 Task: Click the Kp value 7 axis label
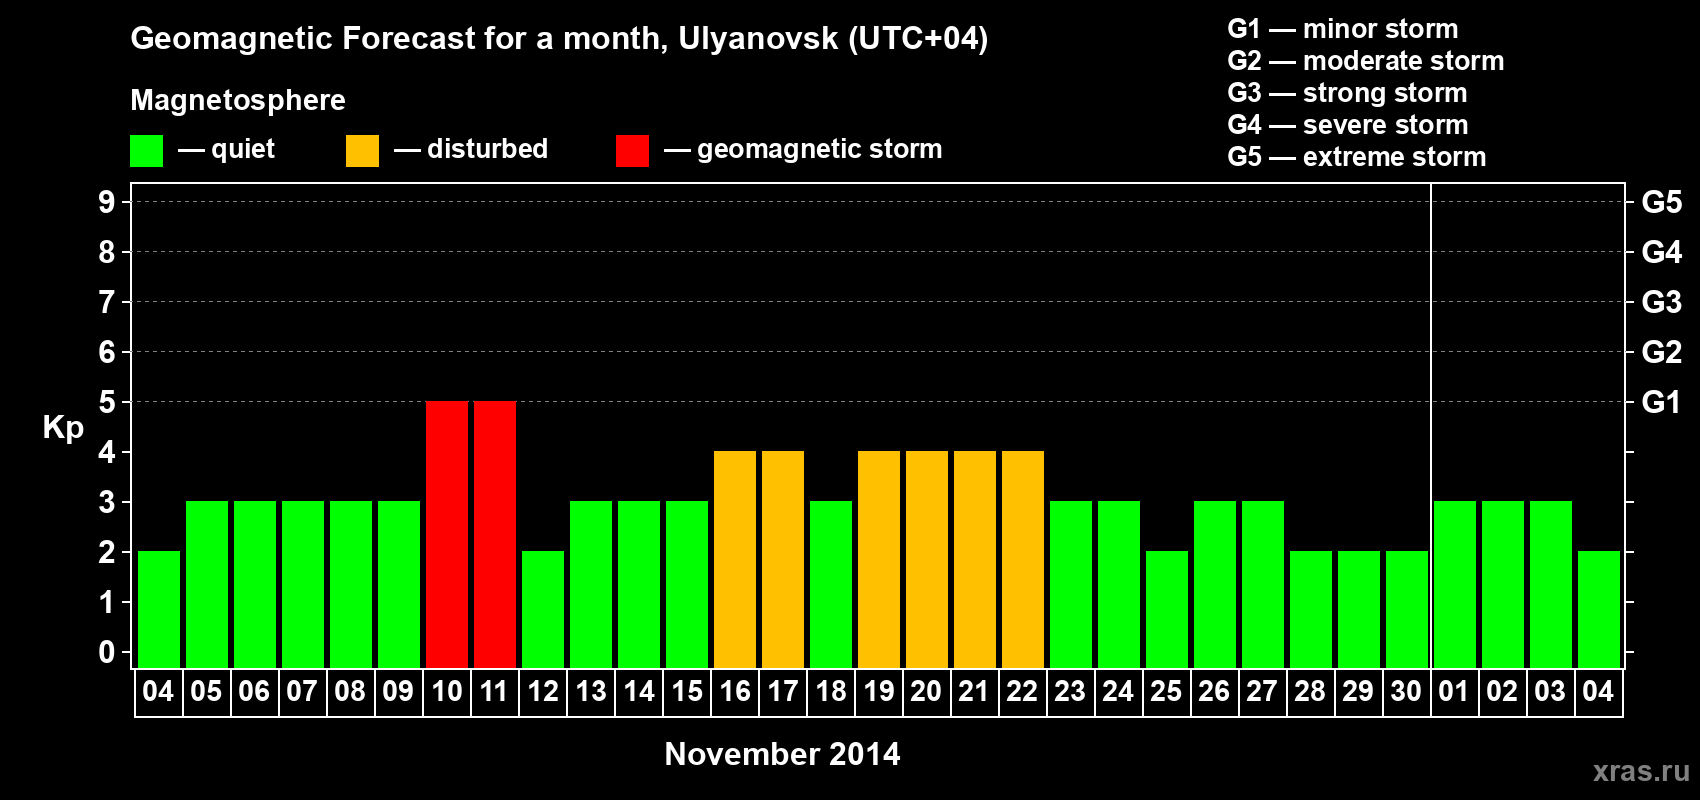point(107,302)
